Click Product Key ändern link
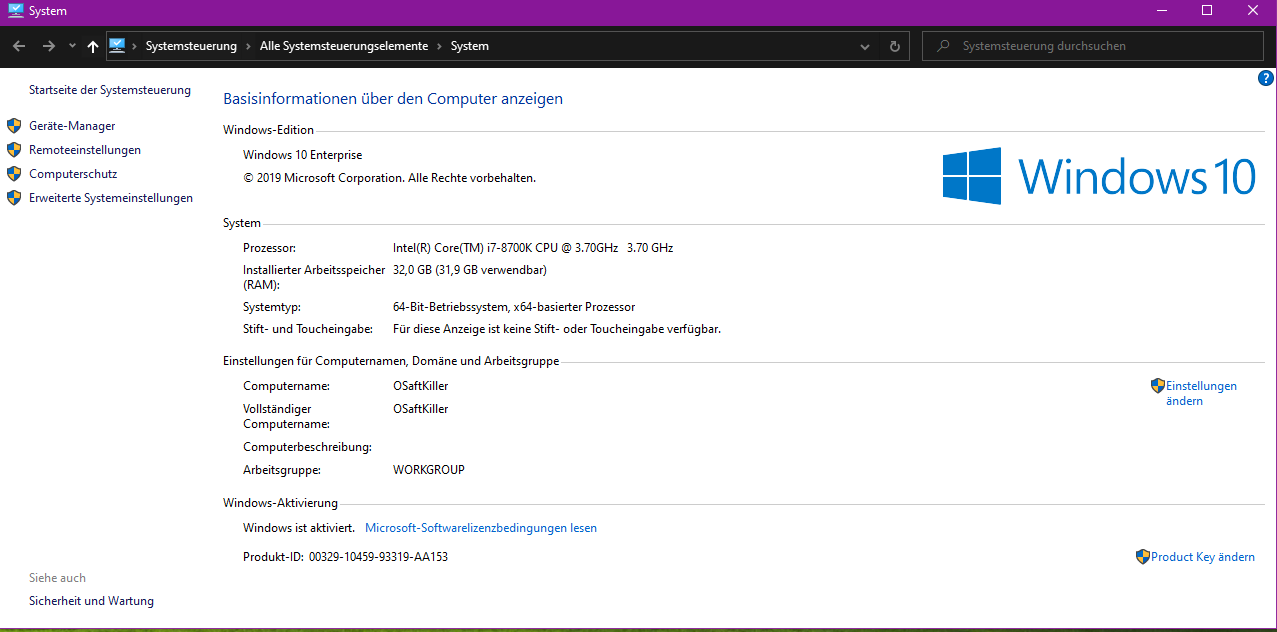Screen dimensions: 1277x632 tap(1203, 557)
